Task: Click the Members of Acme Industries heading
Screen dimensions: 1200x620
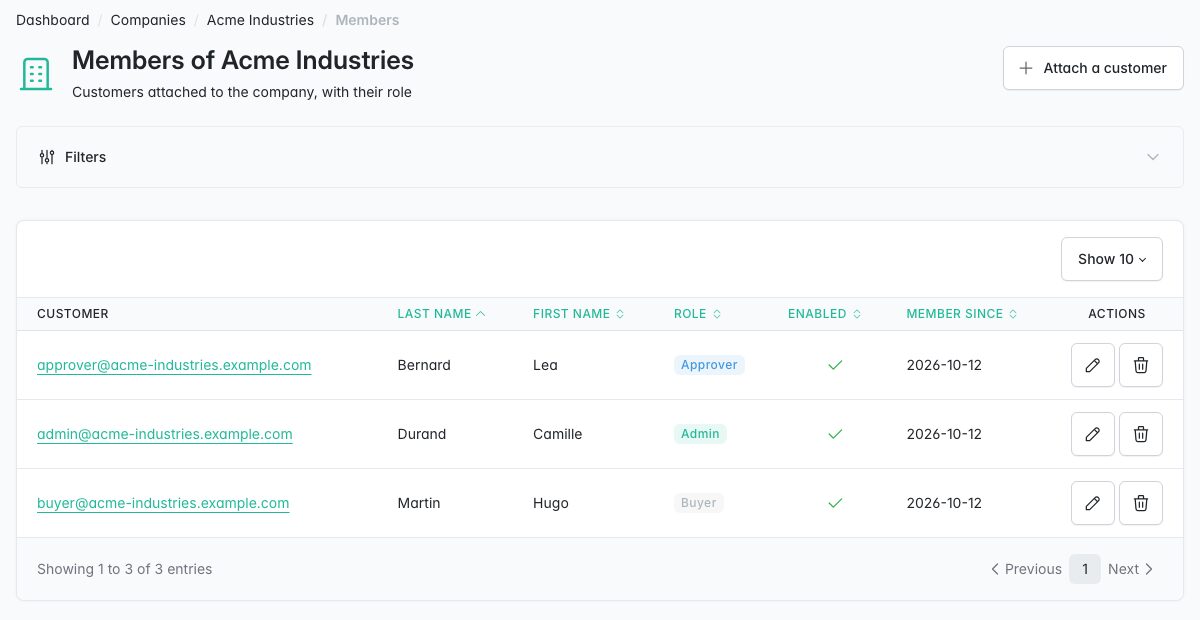Action: (243, 60)
